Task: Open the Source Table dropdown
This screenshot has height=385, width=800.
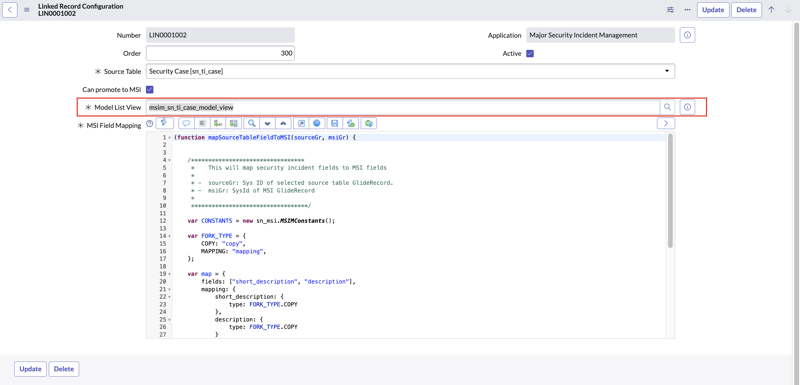Action: coord(410,71)
